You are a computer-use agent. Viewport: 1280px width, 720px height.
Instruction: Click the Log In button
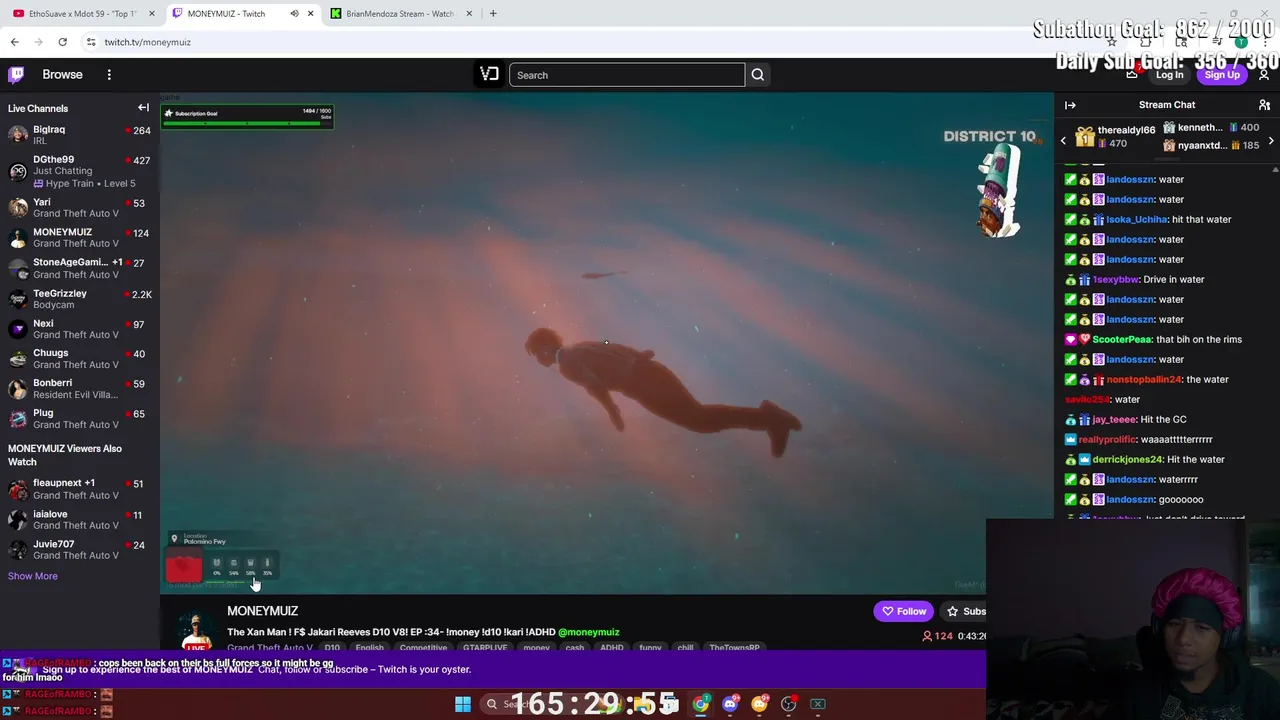[1169, 75]
